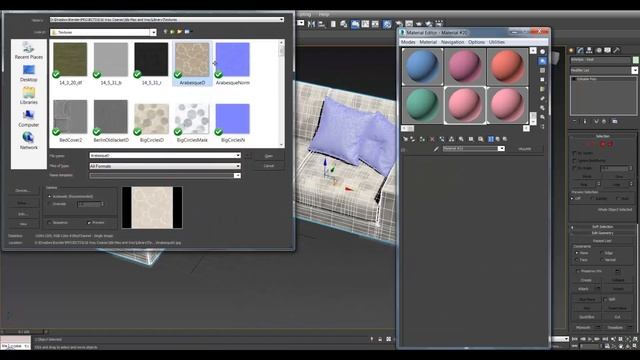Open the Navigation menu in Material Editor
This screenshot has width=640, height=360.
coord(452,42)
